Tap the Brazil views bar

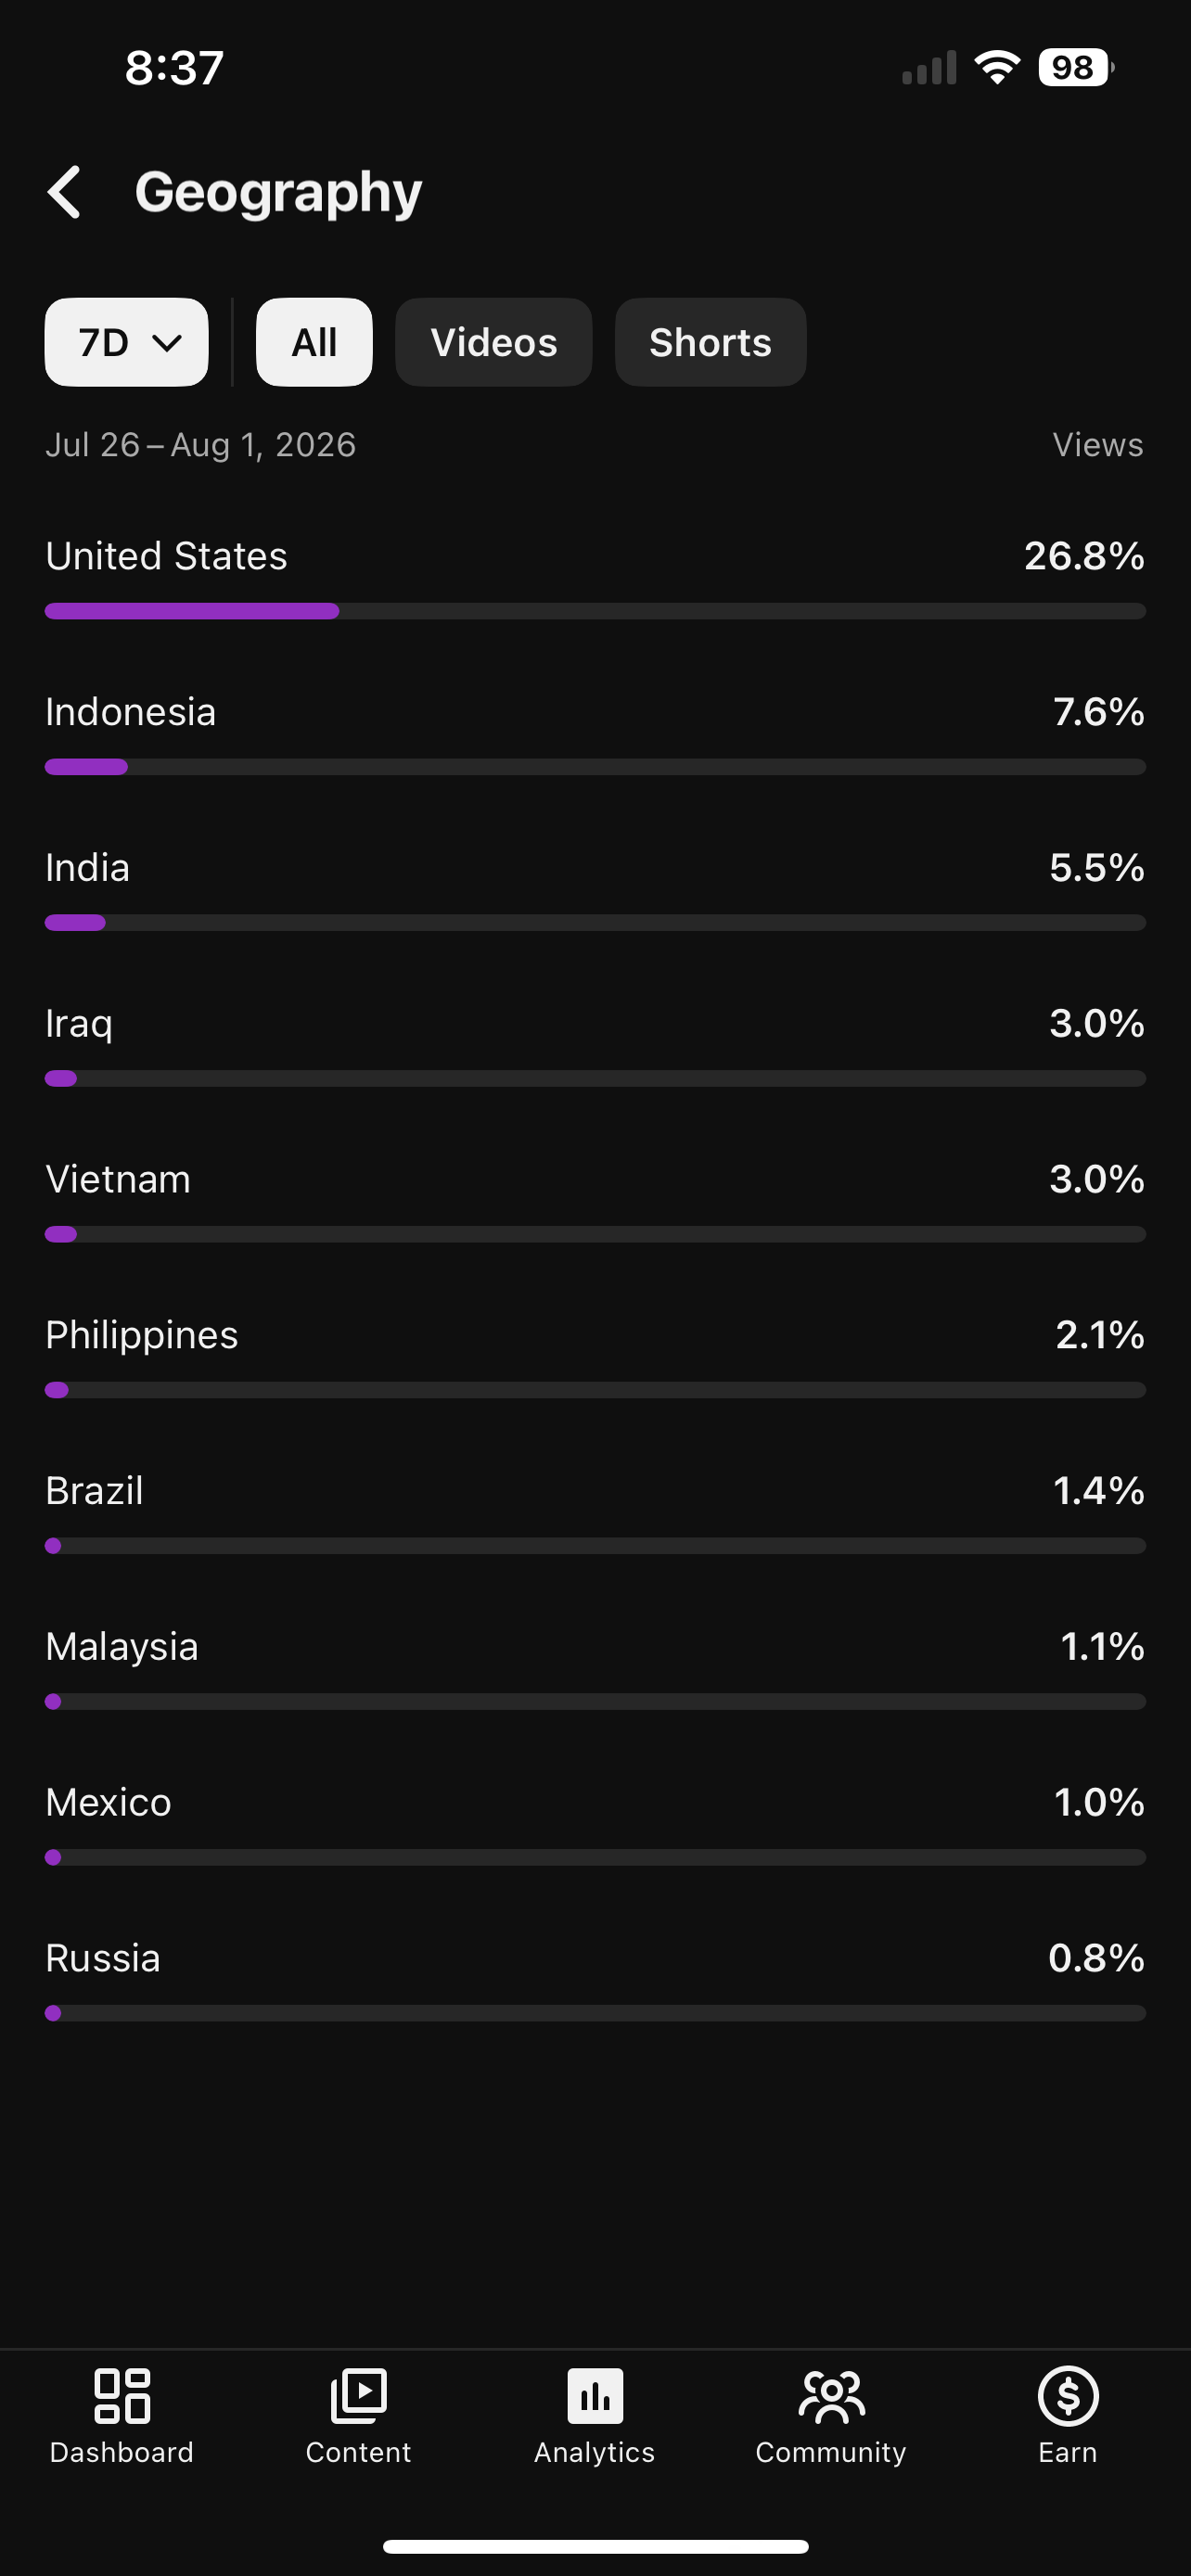coord(595,1546)
